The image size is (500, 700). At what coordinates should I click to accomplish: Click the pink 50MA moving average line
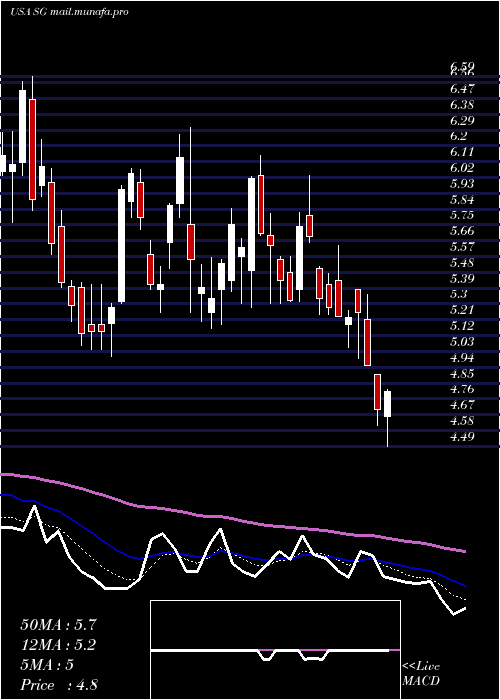tap(232, 519)
